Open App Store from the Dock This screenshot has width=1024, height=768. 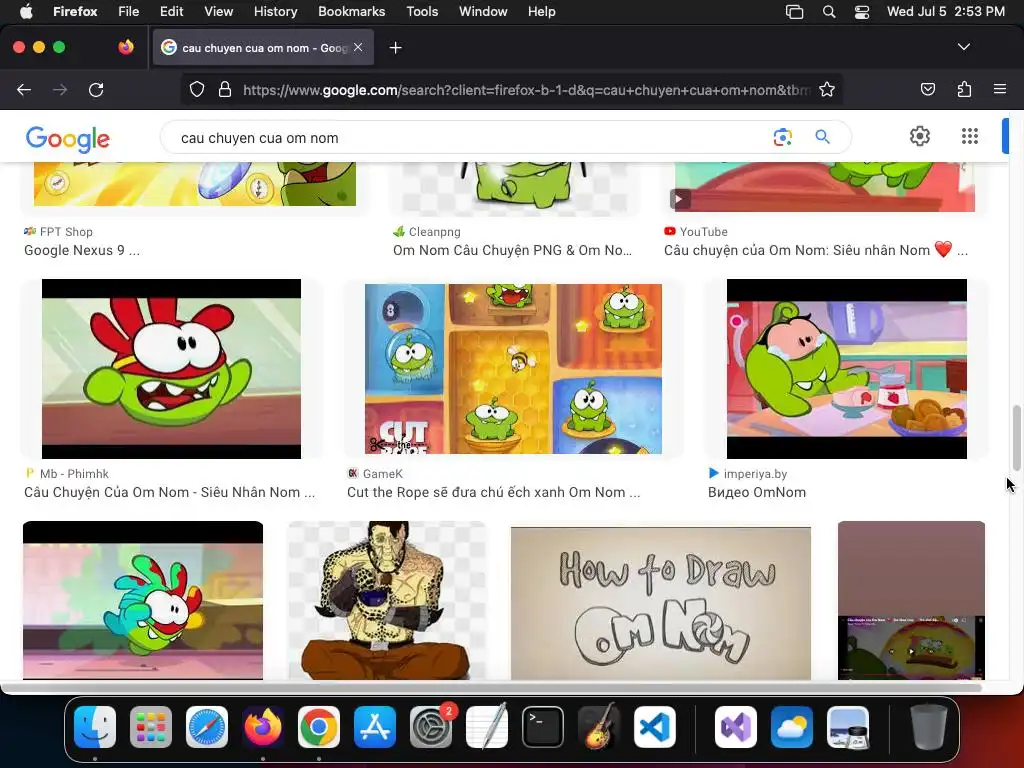point(375,727)
